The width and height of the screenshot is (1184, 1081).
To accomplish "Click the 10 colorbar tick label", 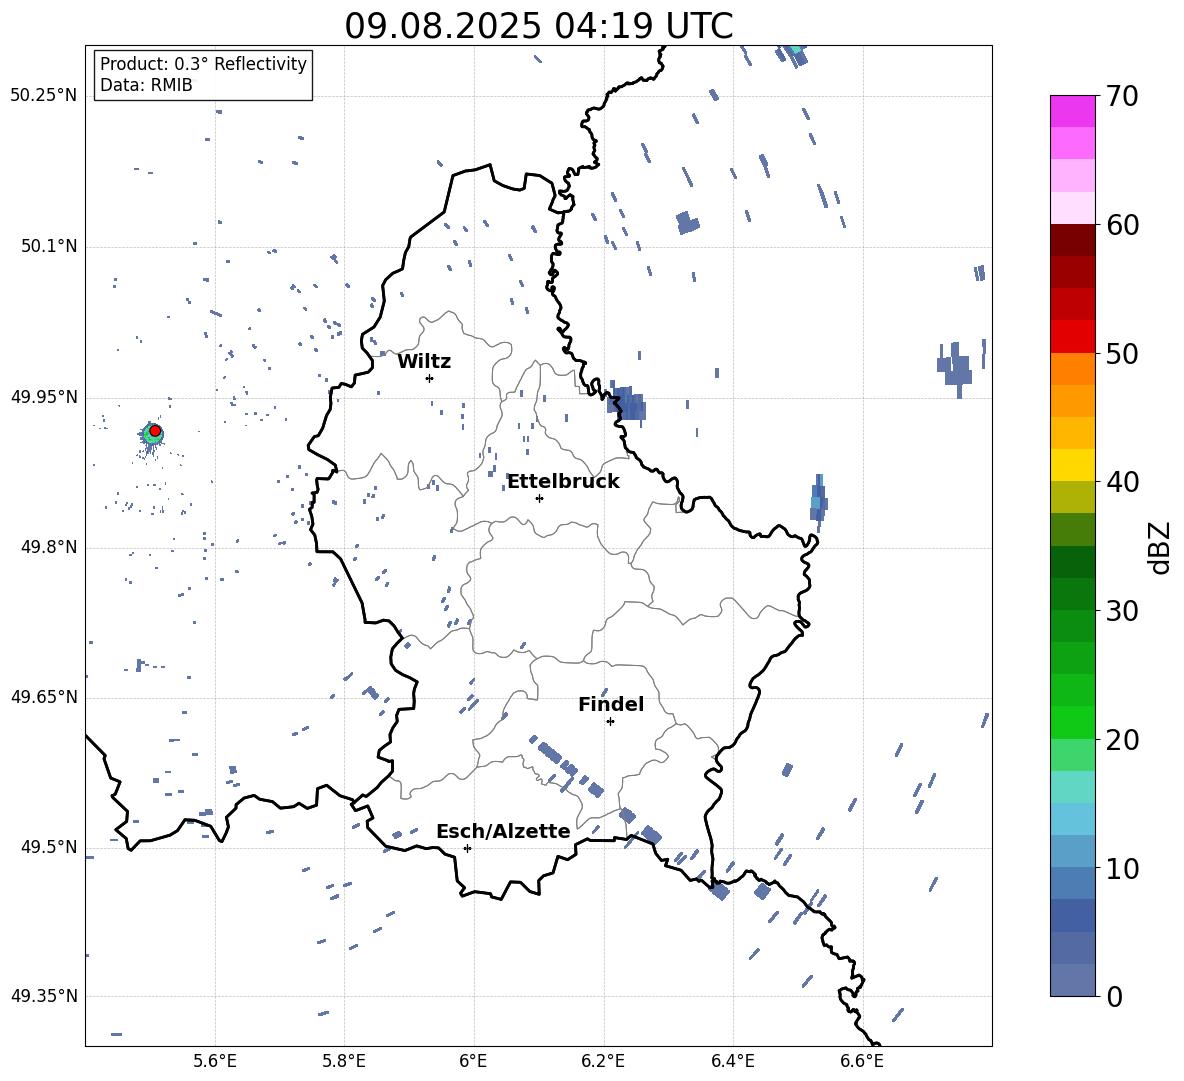I will [x=1122, y=868].
